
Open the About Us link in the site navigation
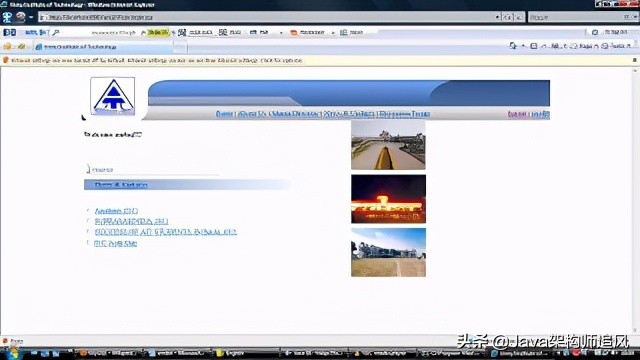coord(252,114)
